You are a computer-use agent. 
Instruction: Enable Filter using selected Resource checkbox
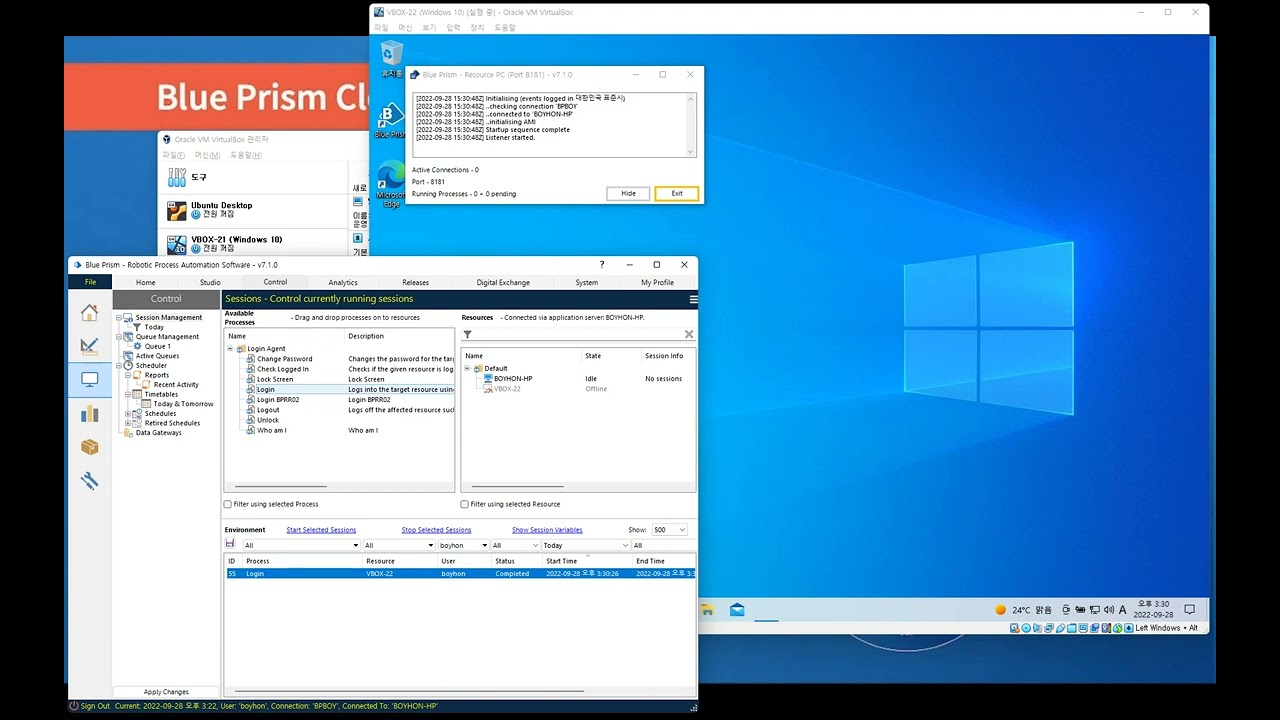[465, 505]
